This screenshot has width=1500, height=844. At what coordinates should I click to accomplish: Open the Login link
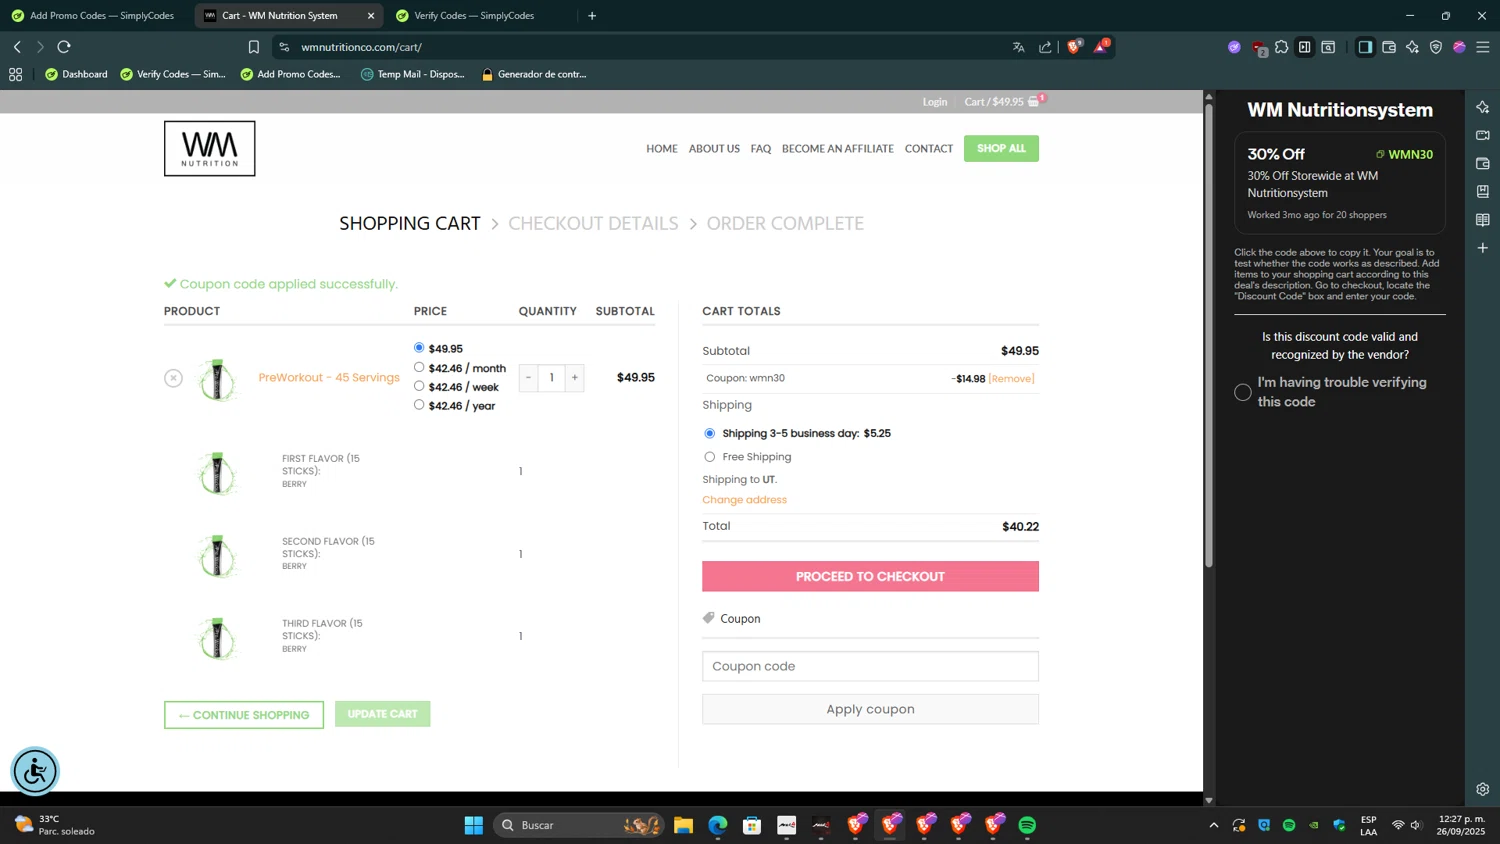935,102
